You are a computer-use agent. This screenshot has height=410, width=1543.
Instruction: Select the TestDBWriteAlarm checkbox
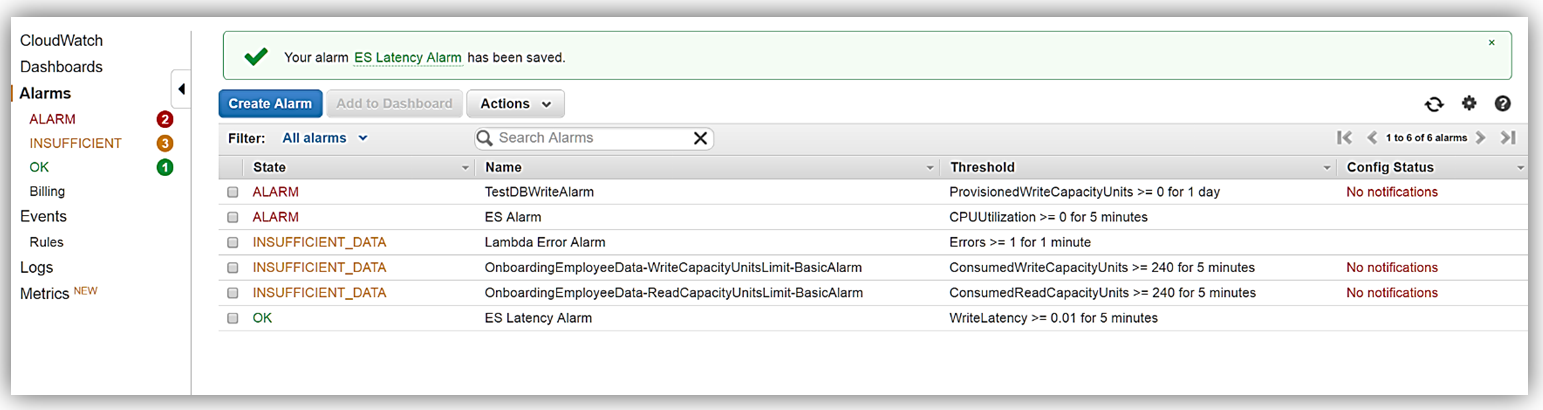point(233,192)
